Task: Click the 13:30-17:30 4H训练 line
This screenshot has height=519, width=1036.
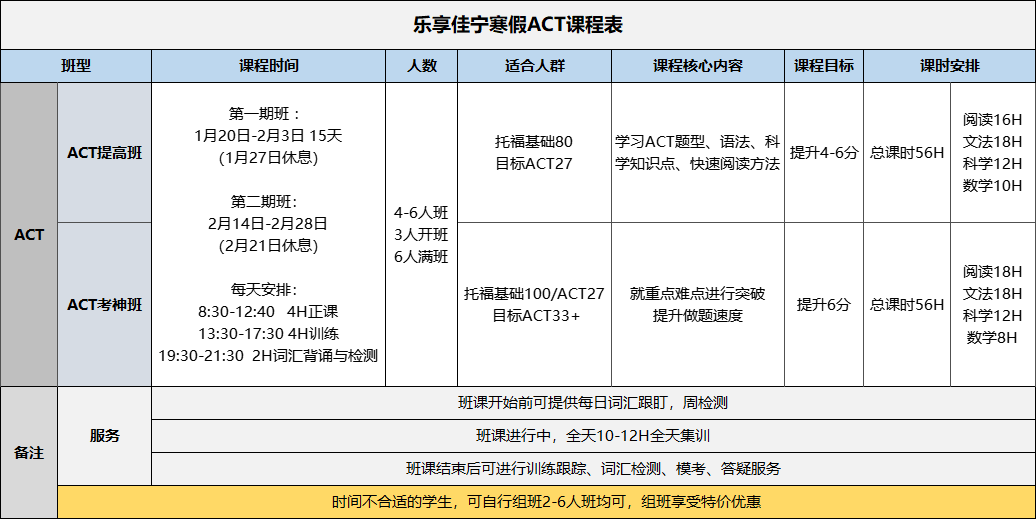Action: 268,333
